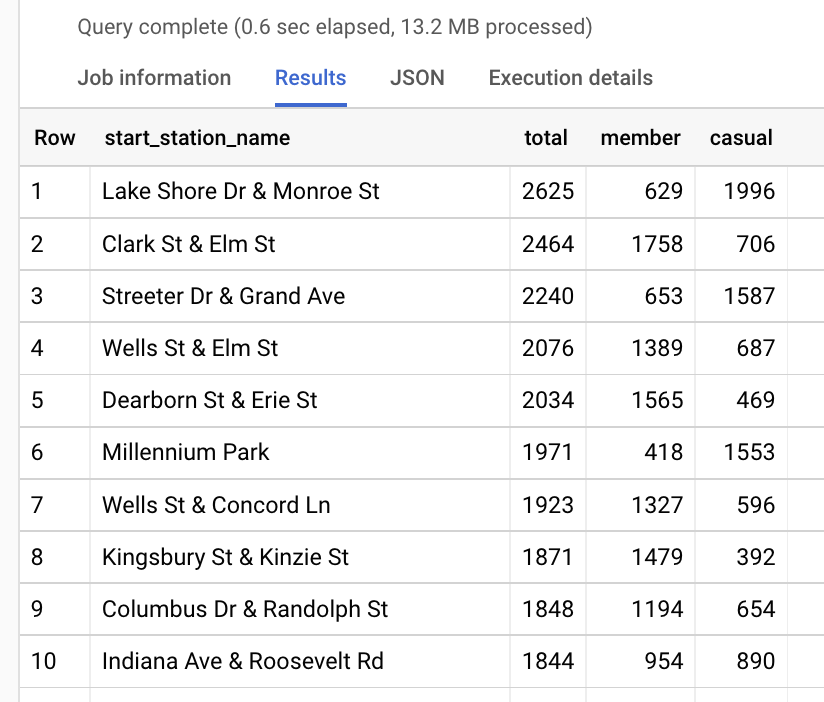This screenshot has width=824, height=702.
Task: Click the Query complete status message
Action: tap(335, 27)
